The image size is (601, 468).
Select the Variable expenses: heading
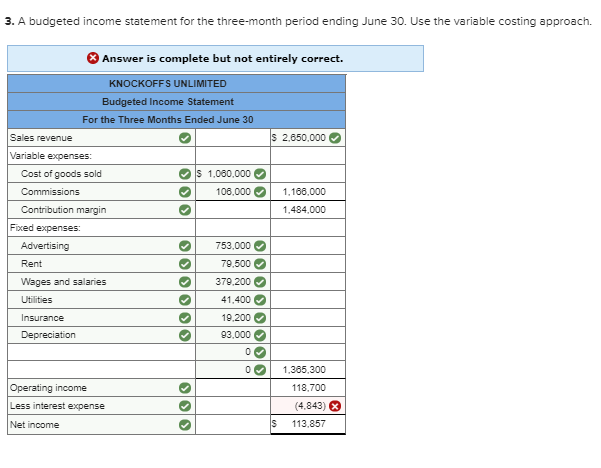tap(51, 156)
